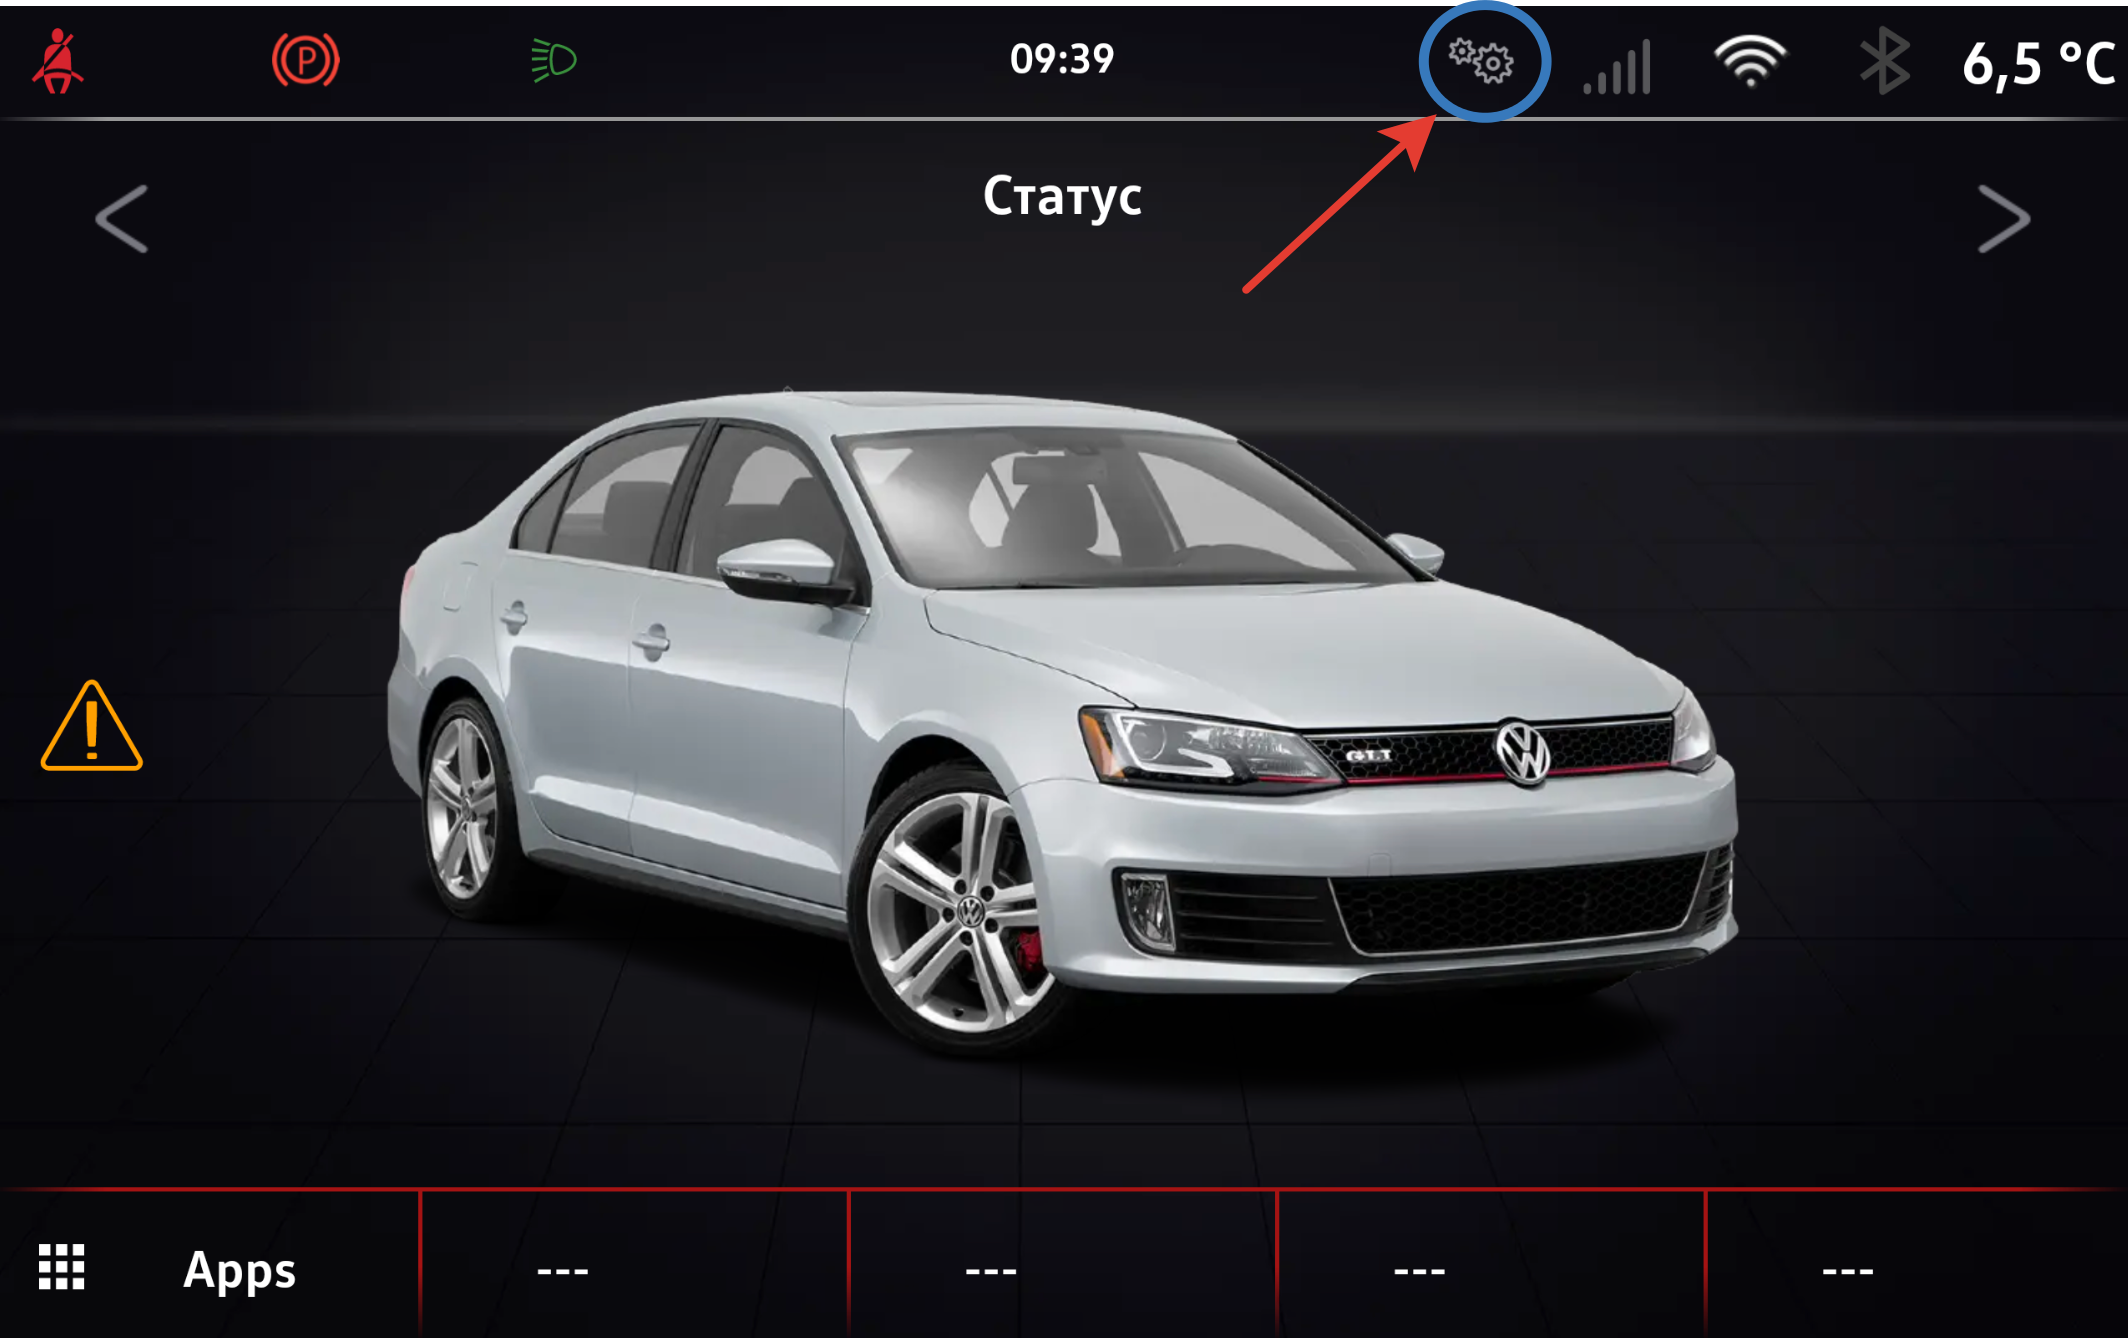Select the third empty shortcut slot

pyautogui.click(x=1419, y=1270)
